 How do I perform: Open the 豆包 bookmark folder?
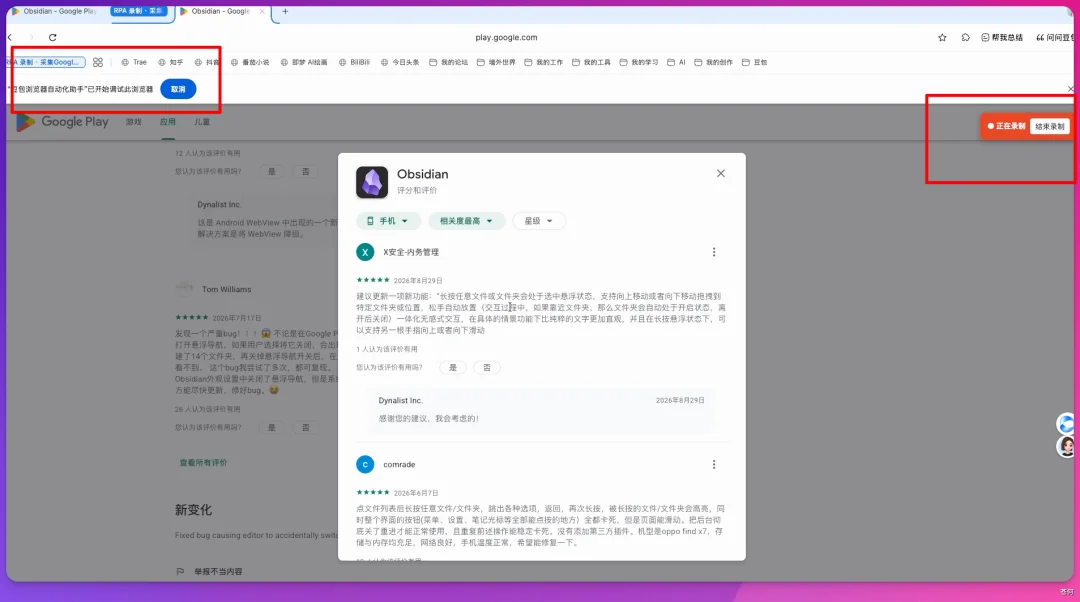[x=754, y=62]
